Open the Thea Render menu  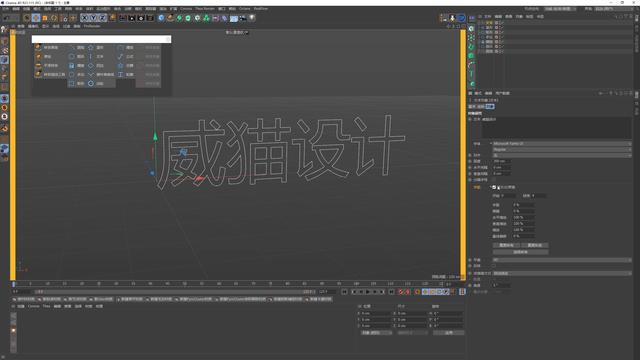(x=205, y=9)
